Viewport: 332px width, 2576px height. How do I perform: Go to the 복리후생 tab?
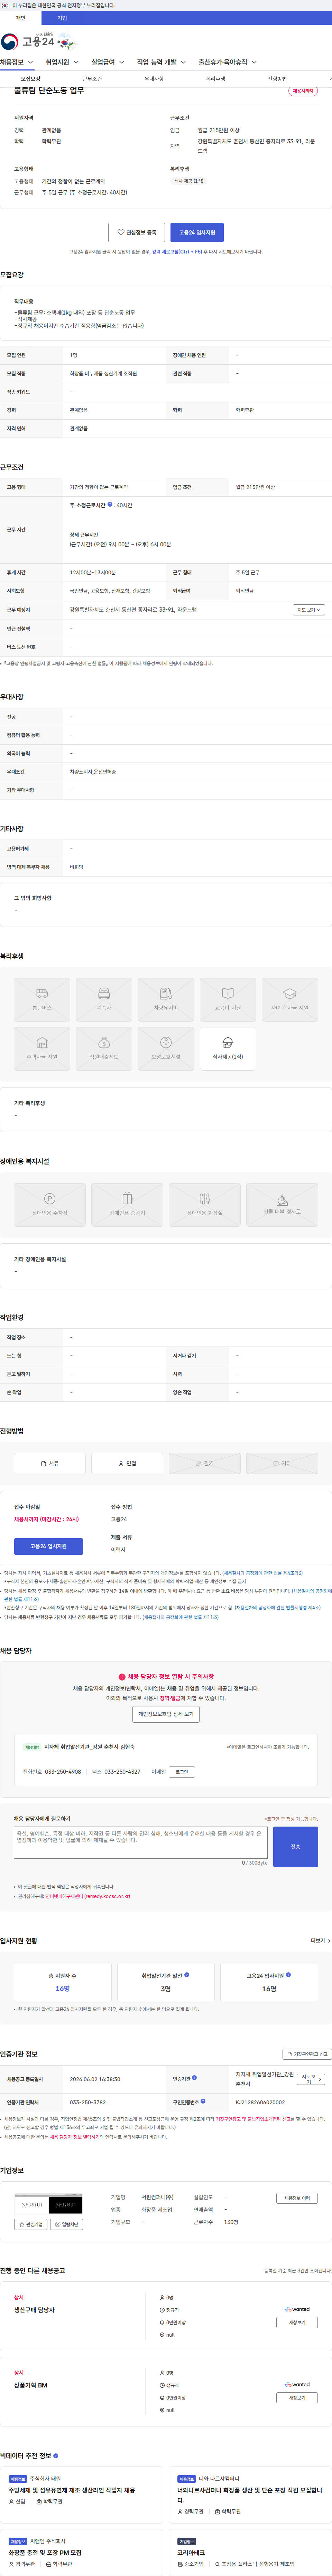tap(216, 79)
